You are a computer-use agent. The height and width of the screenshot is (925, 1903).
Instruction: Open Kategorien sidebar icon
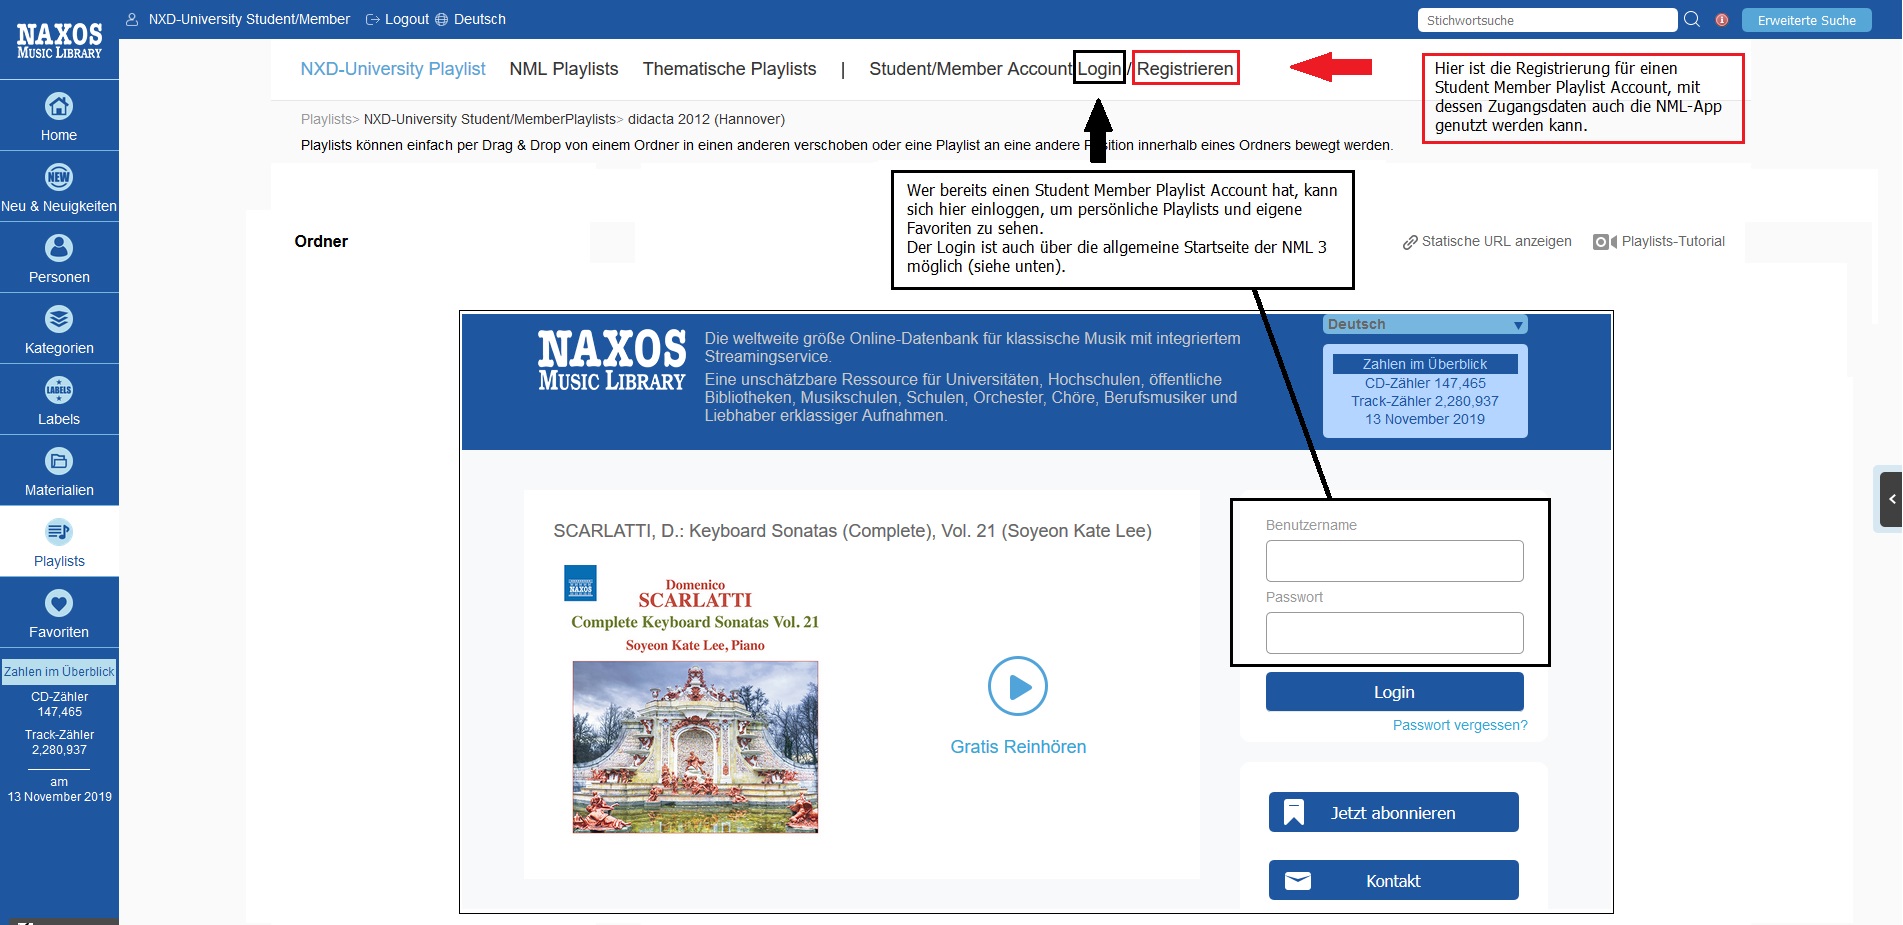[59, 329]
